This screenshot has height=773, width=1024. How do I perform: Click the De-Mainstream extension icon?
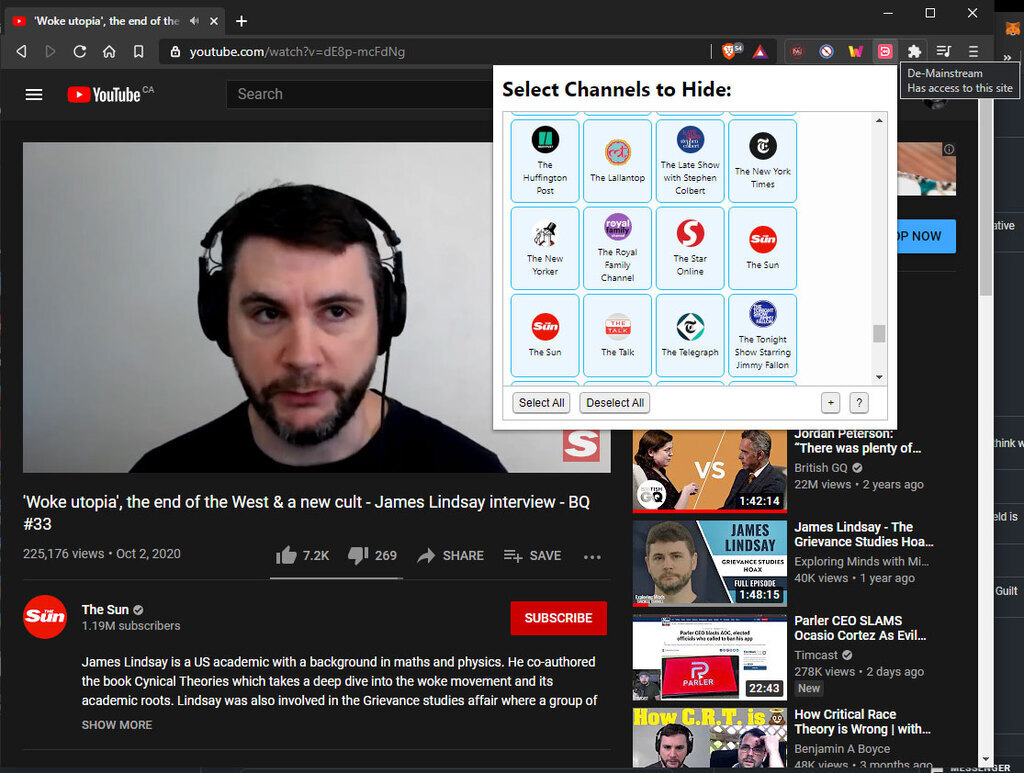[x=885, y=51]
